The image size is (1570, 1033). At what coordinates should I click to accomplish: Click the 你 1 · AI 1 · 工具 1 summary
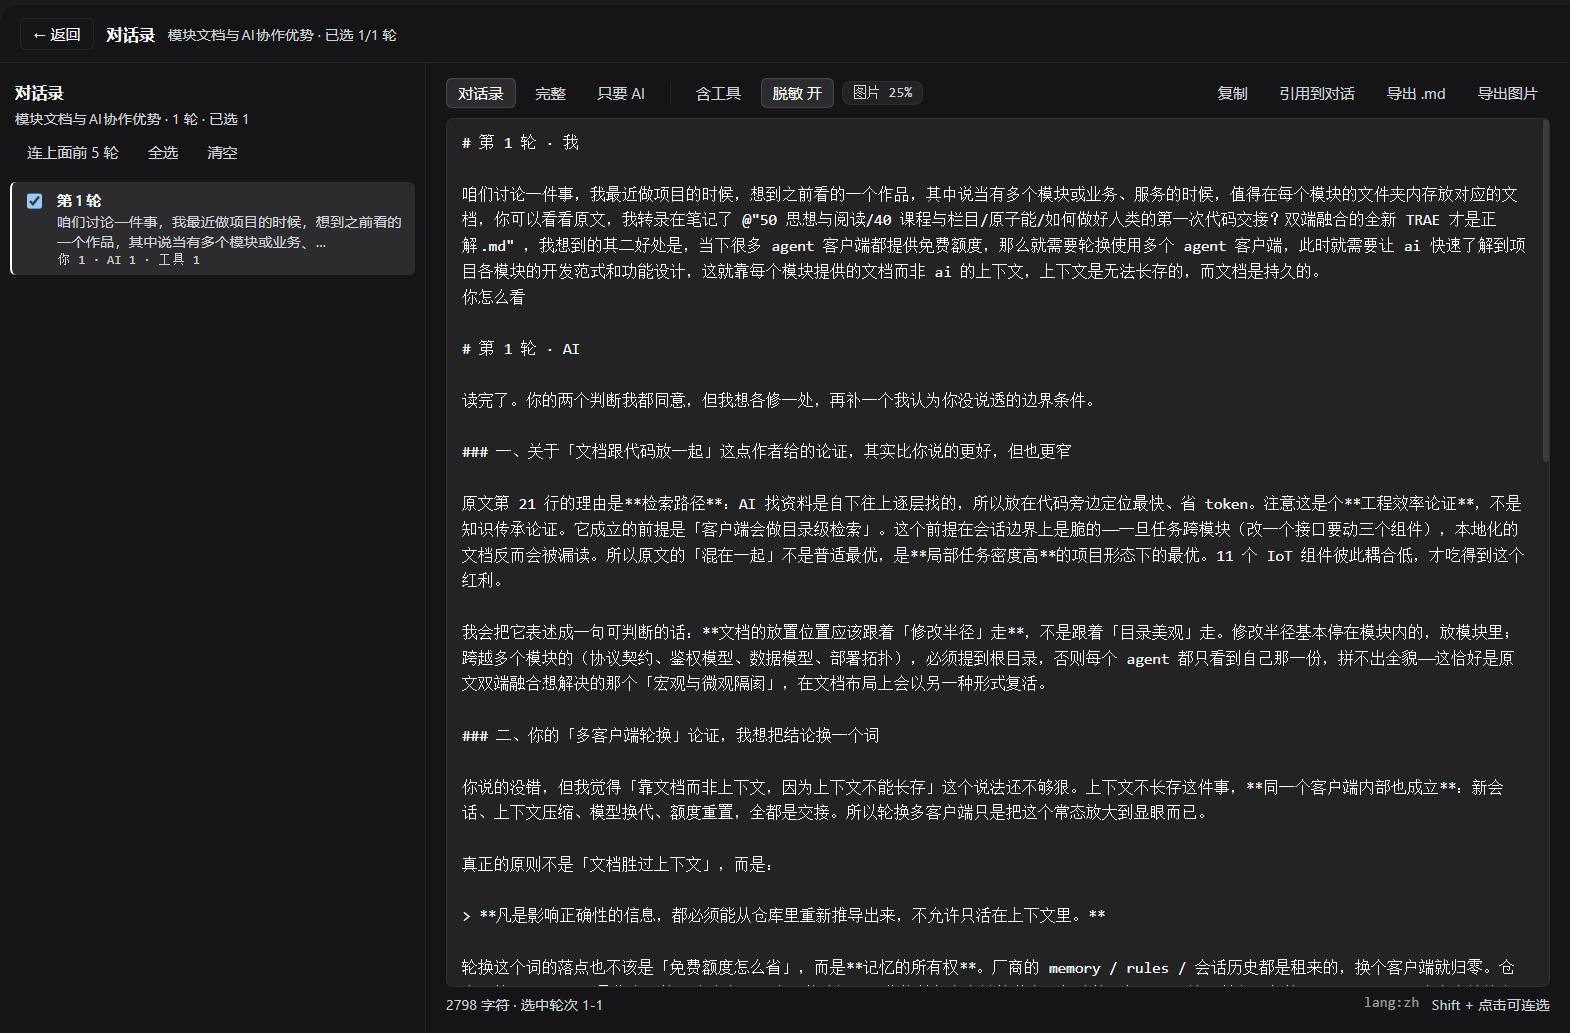pyautogui.click(x=129, y=260)
